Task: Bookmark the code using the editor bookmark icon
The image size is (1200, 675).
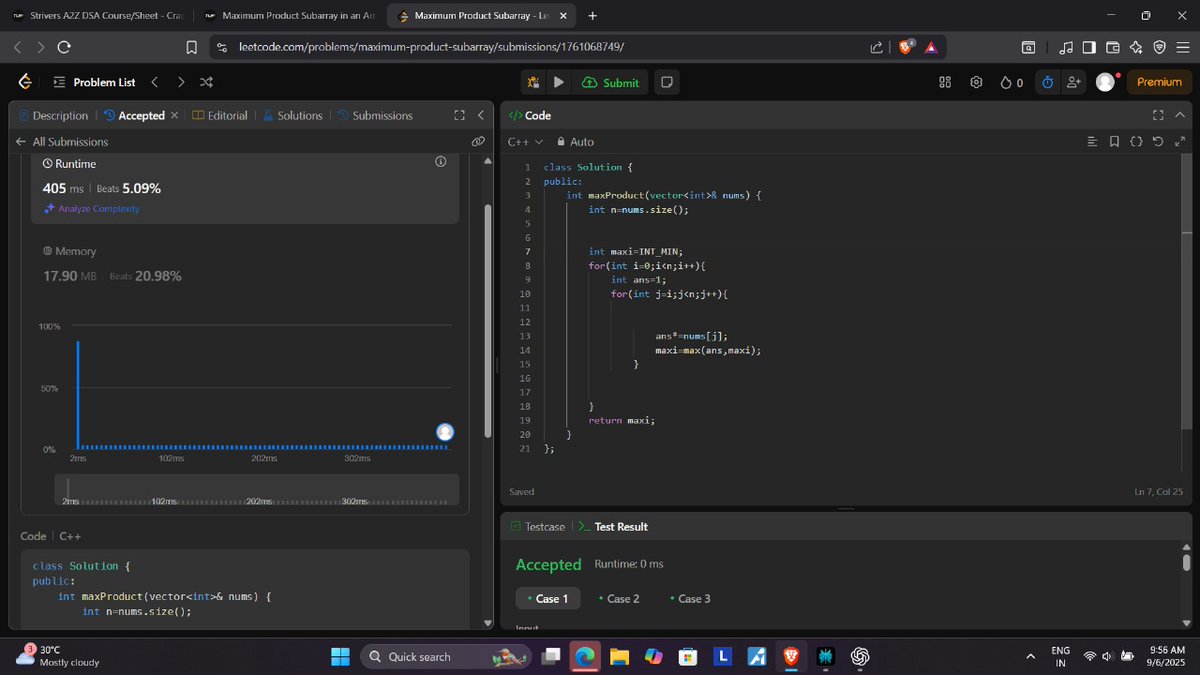Action: [1114, 143]
